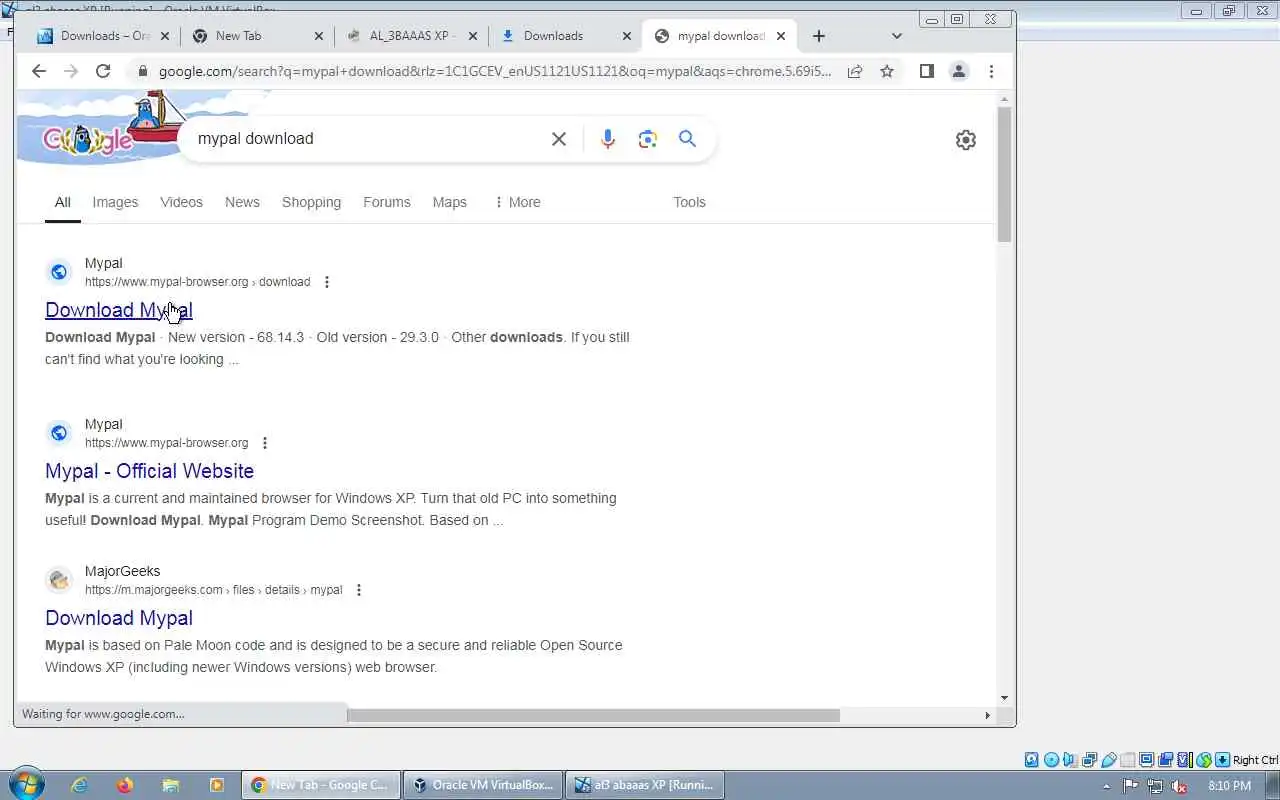
Task: Click the blue magnifier search button
Action: click(x=687, y=139)
